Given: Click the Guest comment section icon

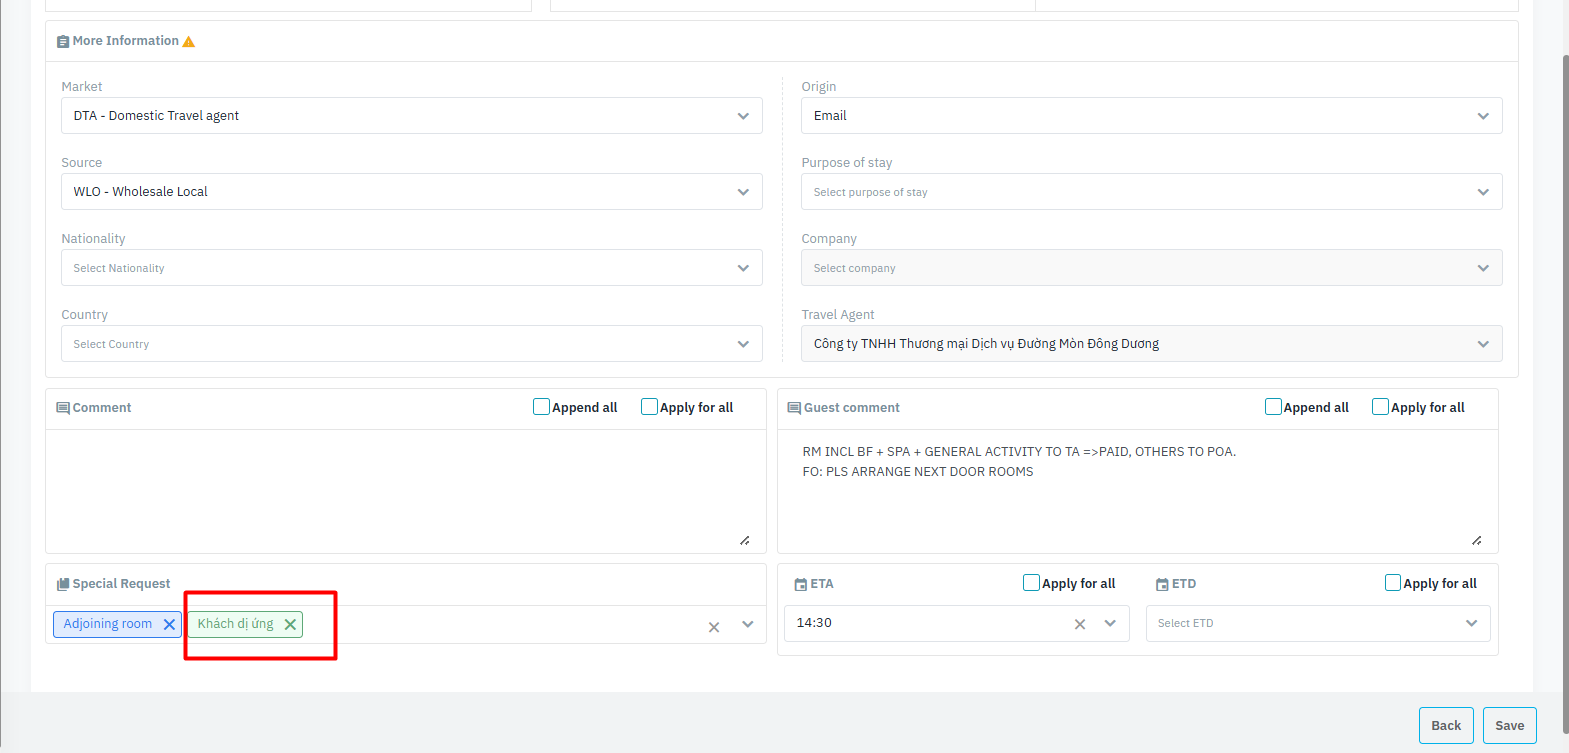Looking at the screenshot, I should pos(794,408).
